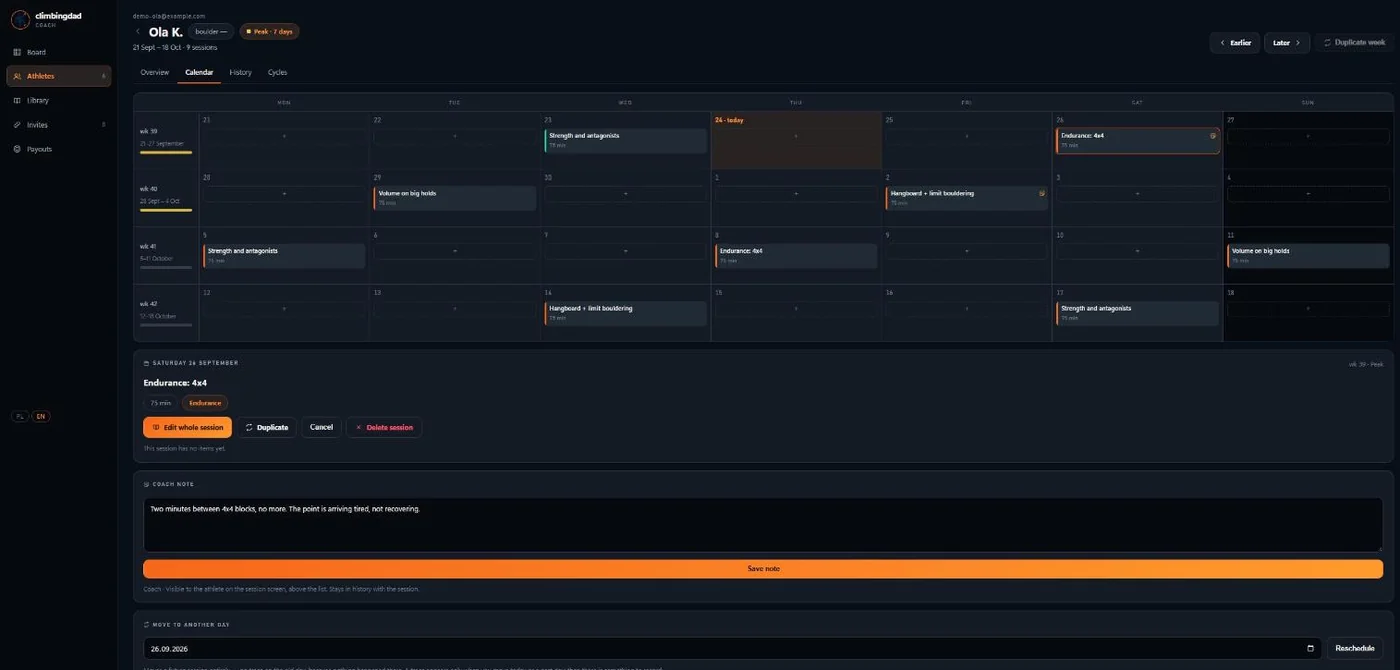Add a session on Thursday 15 October
The width and height of the screenshot is (1400, 670).
796,309
